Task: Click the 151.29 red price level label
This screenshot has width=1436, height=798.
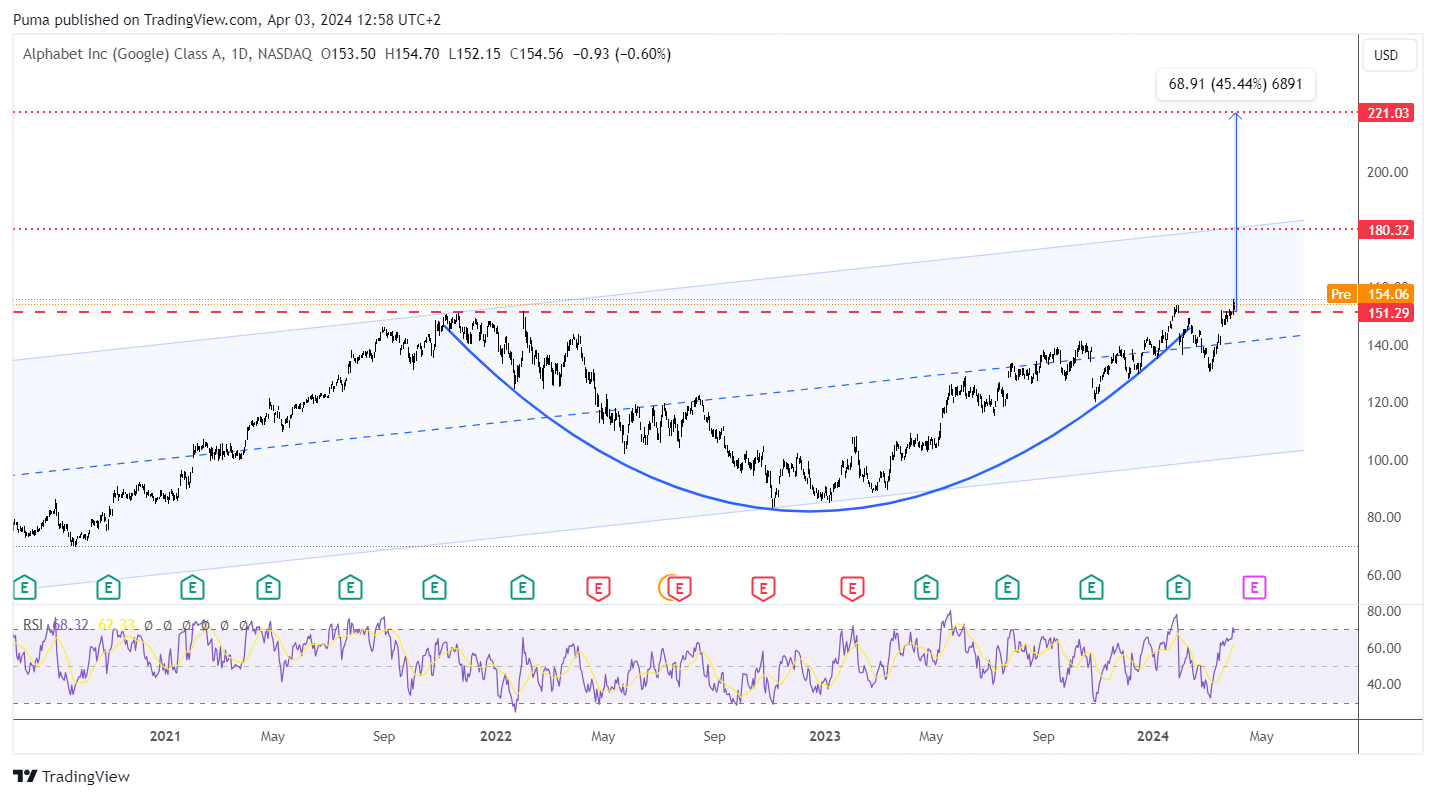Action: coord(1386,313)
